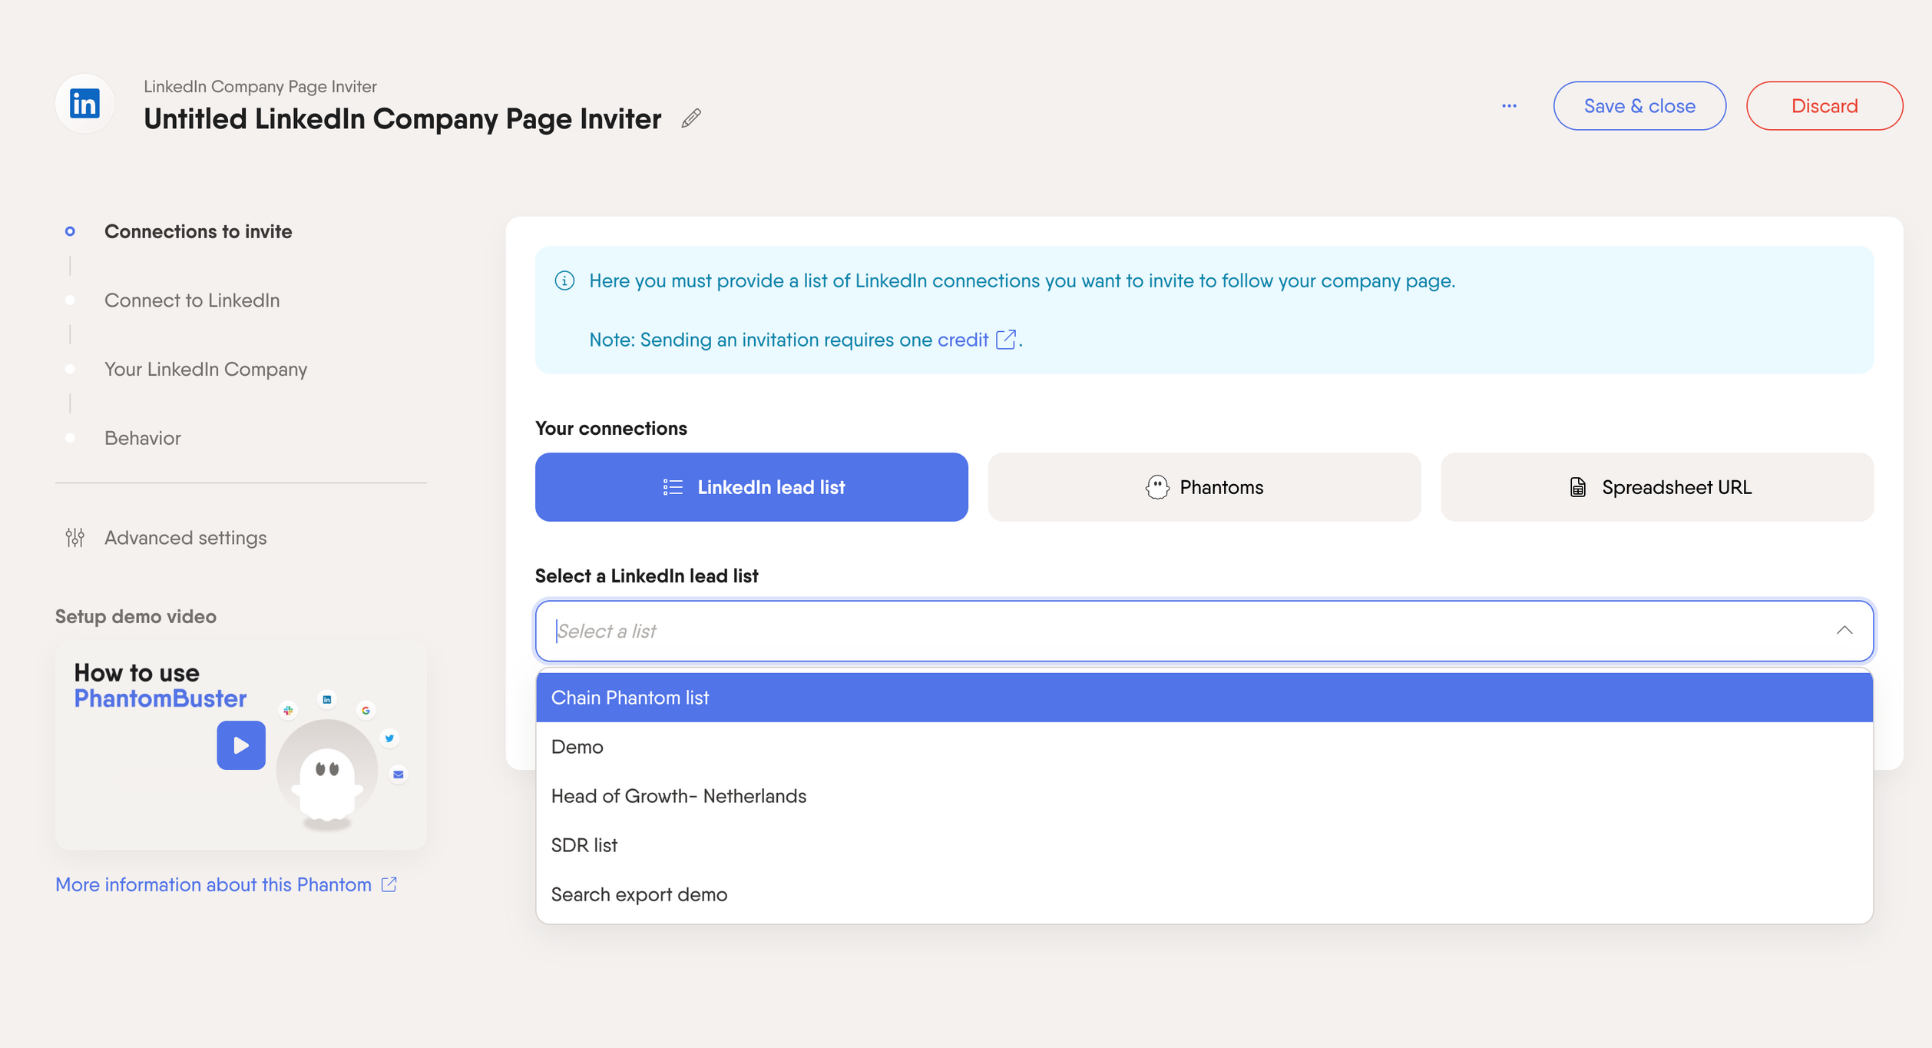Click the Untitled LinkedIn Company Page Inviter title
This screenshot has height=1048, width=1932.
tap(402, 119)
